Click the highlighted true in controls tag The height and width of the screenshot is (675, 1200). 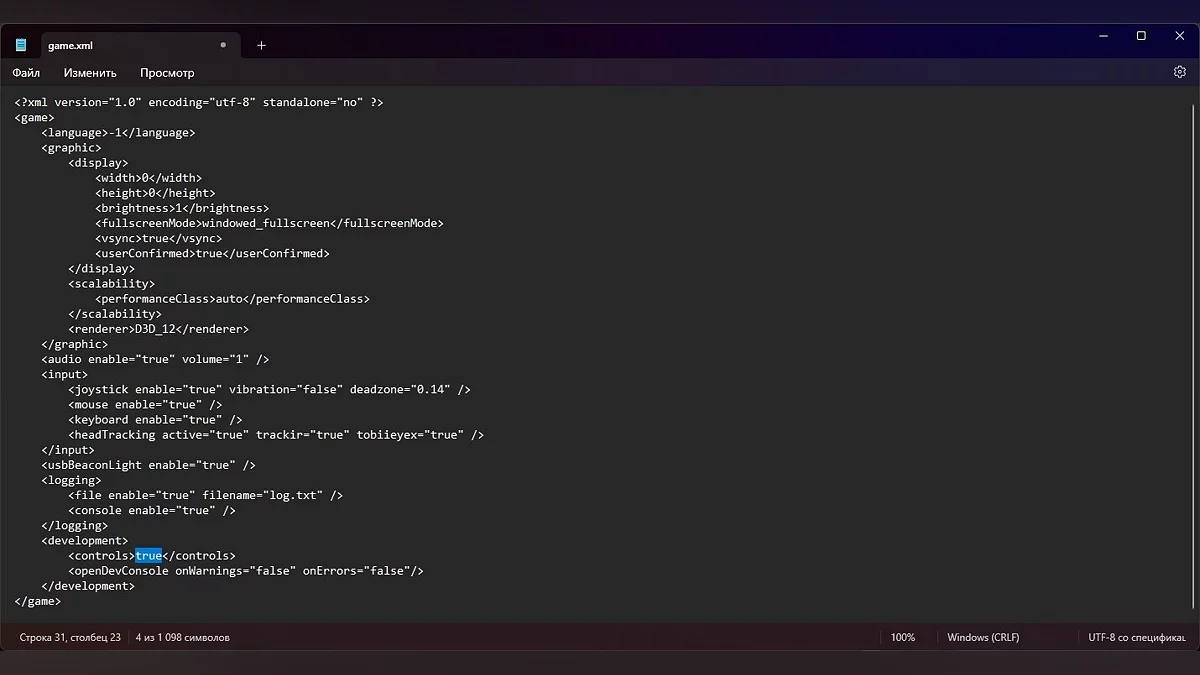(148, 556)
